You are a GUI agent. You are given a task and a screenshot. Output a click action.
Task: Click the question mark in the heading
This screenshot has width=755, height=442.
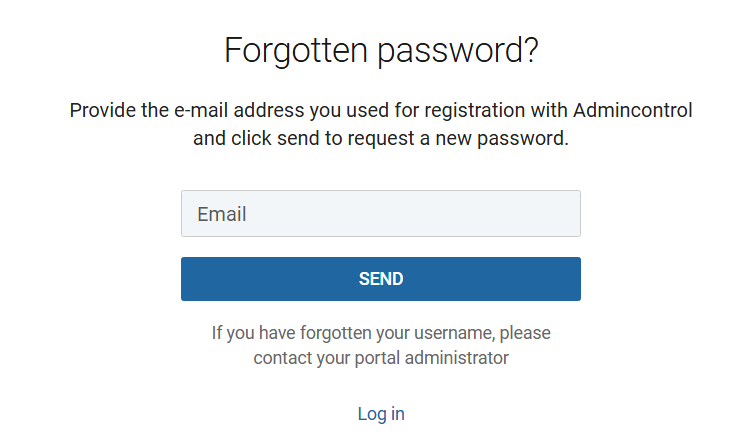coord(530,49)
